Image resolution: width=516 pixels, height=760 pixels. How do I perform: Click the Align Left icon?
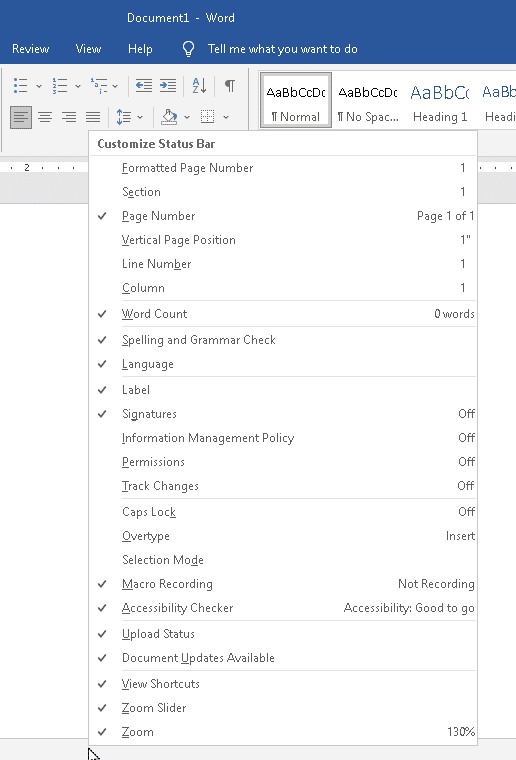coord(21,117)
